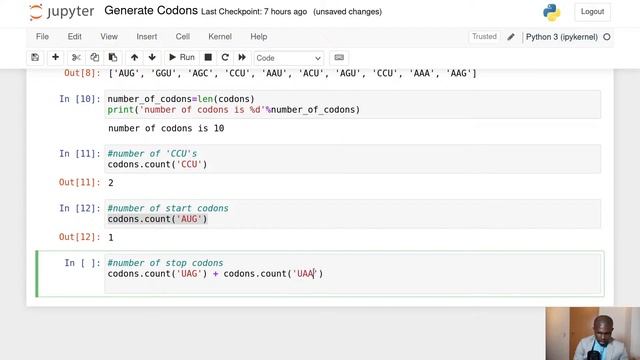
Task: Click the In [10] code cell
Action: pyautogui.click(x=353, y=104)
